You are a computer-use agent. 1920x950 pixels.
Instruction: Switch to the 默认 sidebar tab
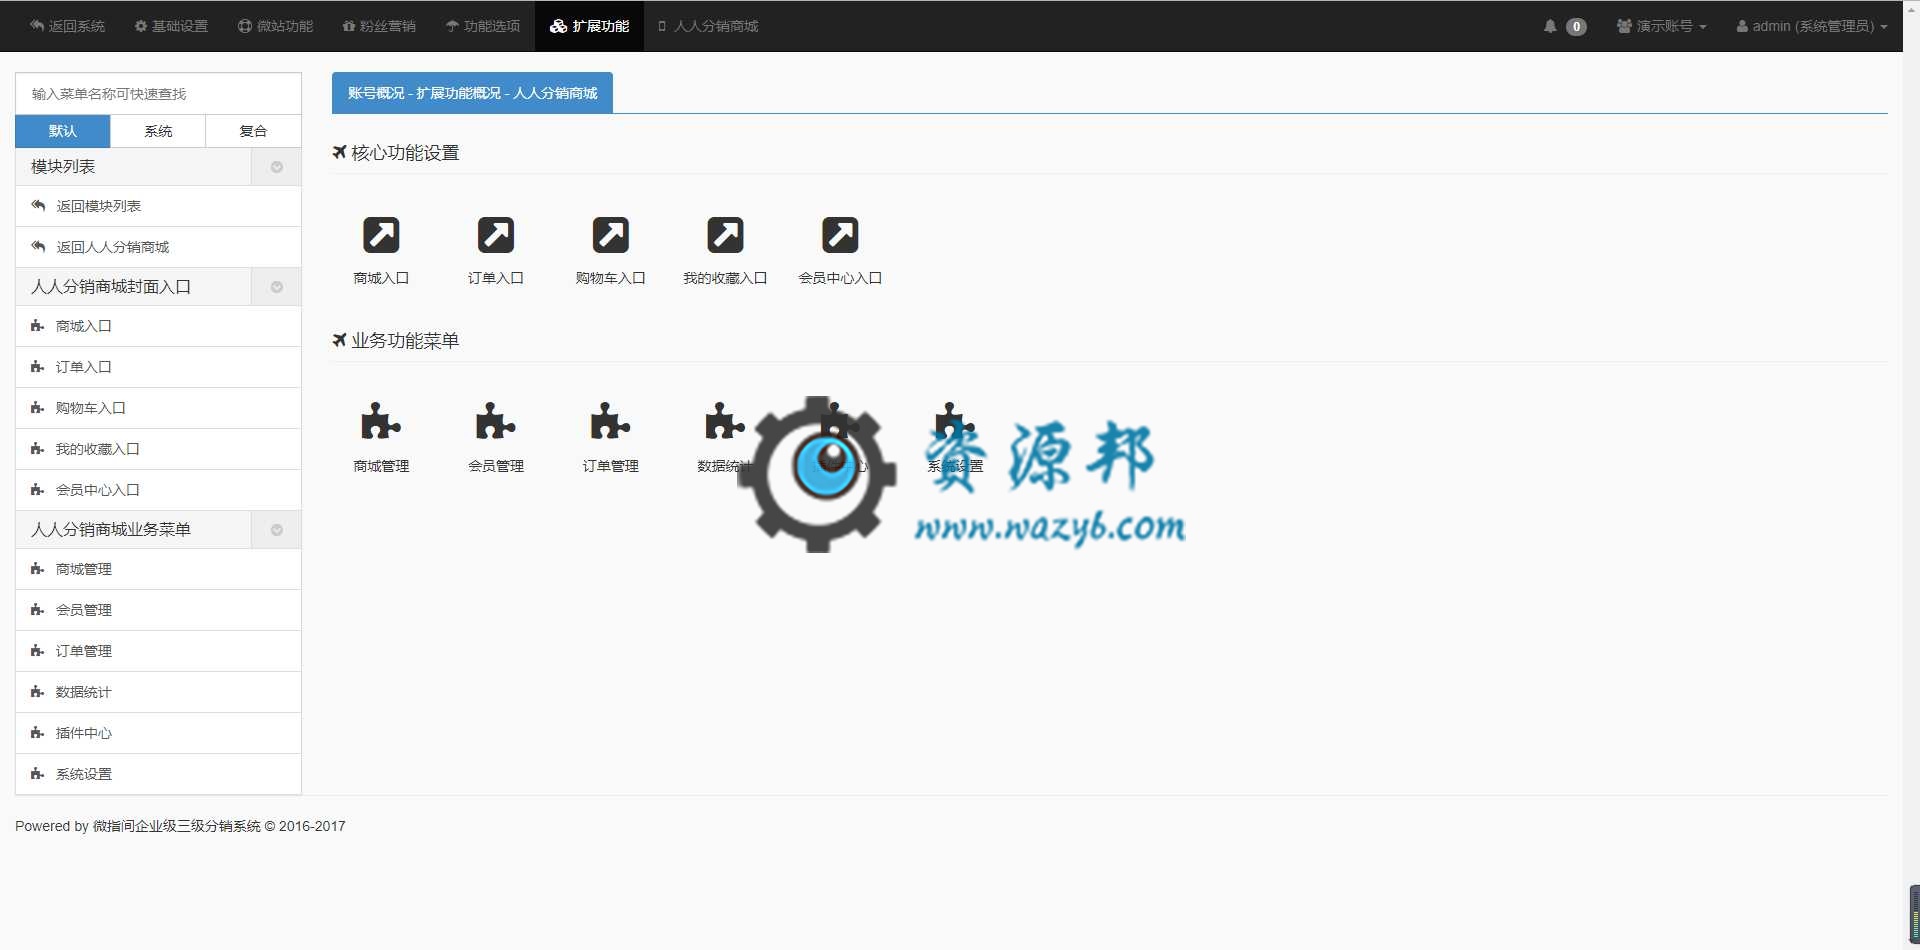pos(63,131)
